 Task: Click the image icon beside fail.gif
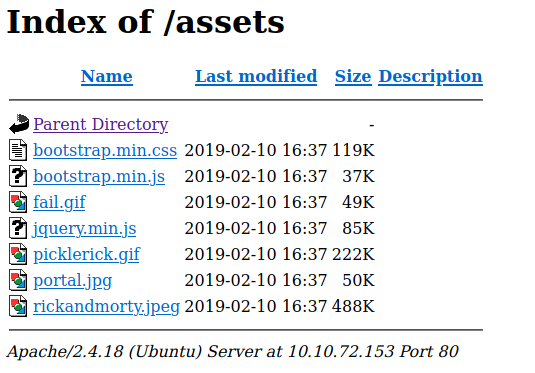18,202
